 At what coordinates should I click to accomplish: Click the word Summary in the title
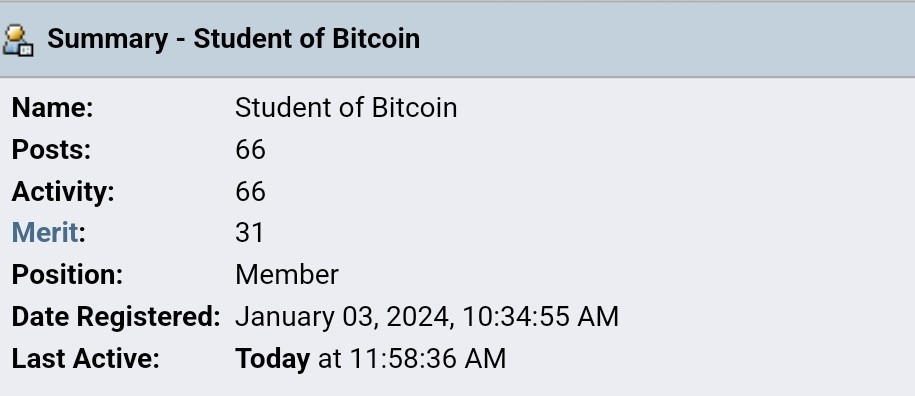tap(107, 39)
